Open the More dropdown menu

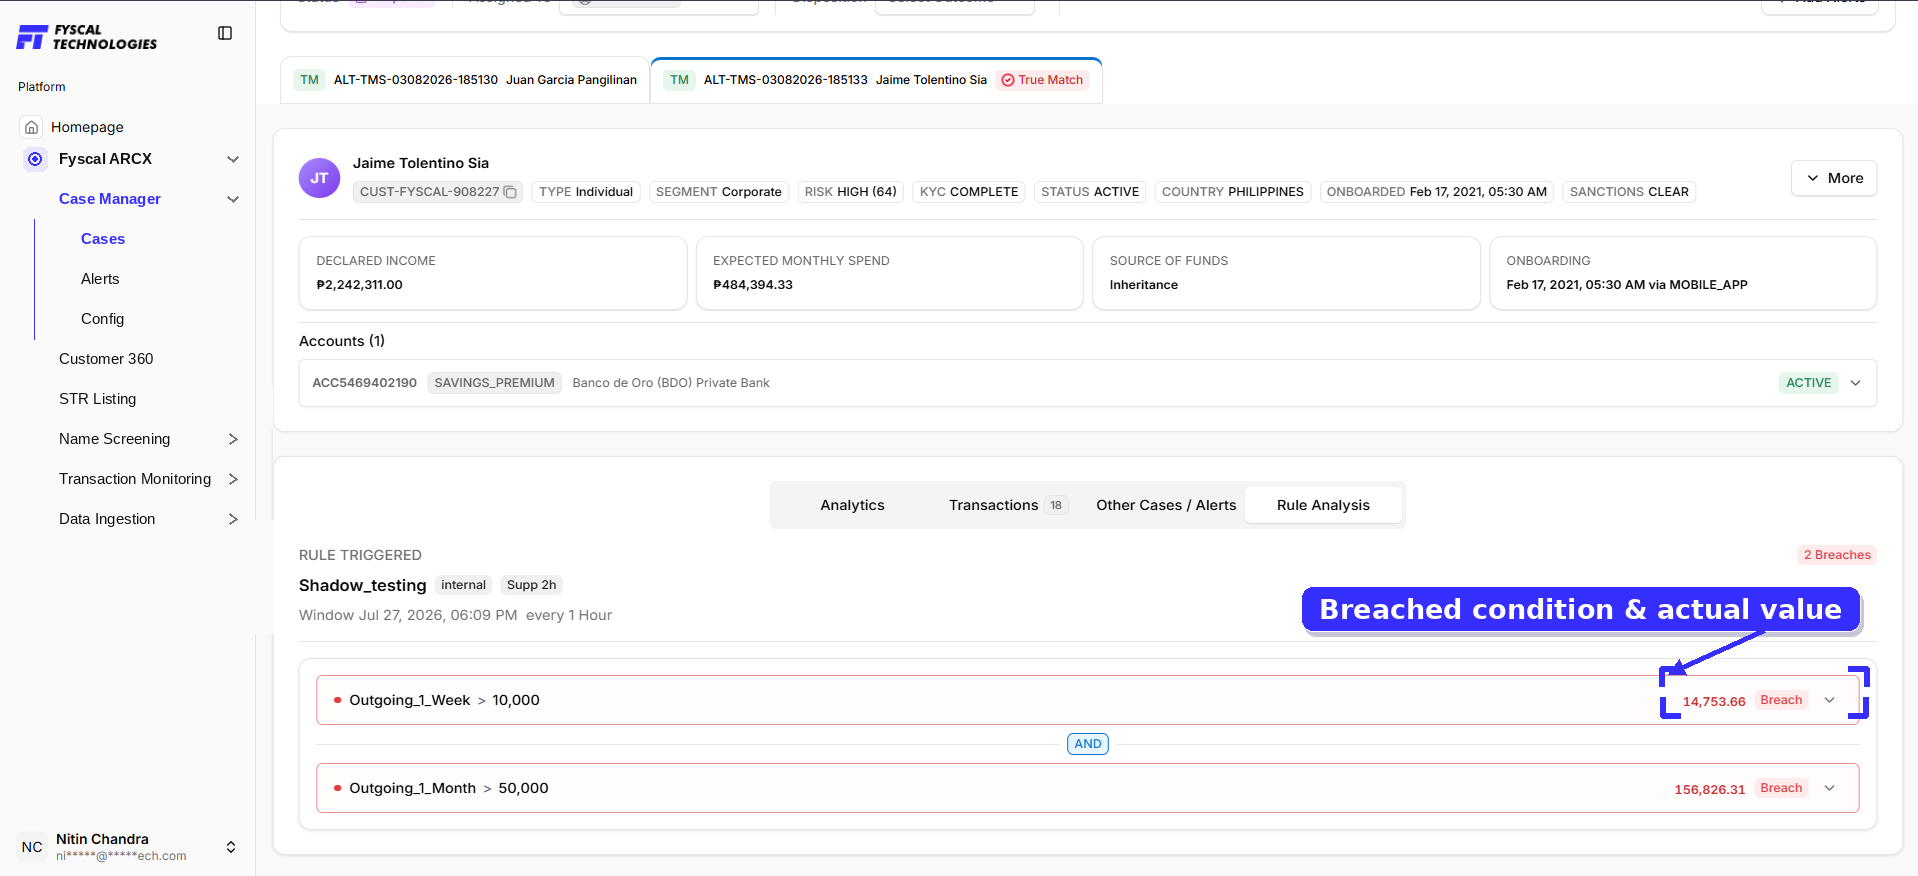[x=1834, y=178]
